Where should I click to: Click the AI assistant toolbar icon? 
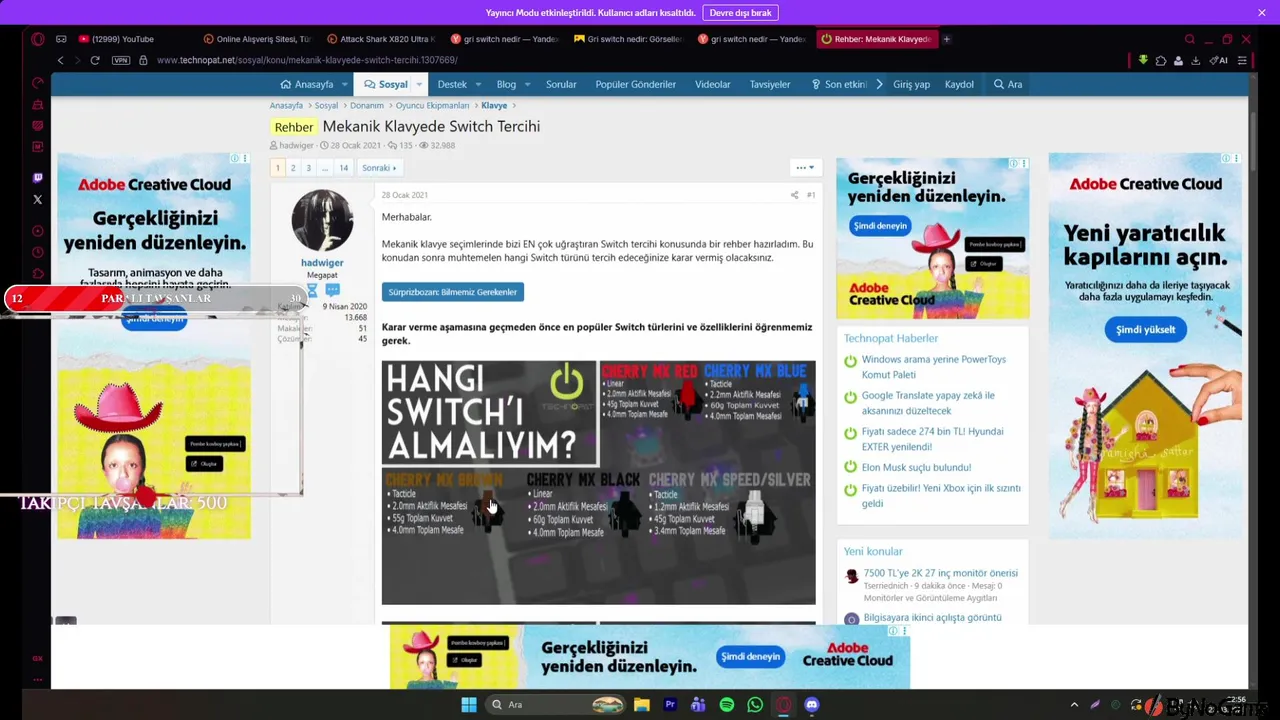pos(1219,60)
